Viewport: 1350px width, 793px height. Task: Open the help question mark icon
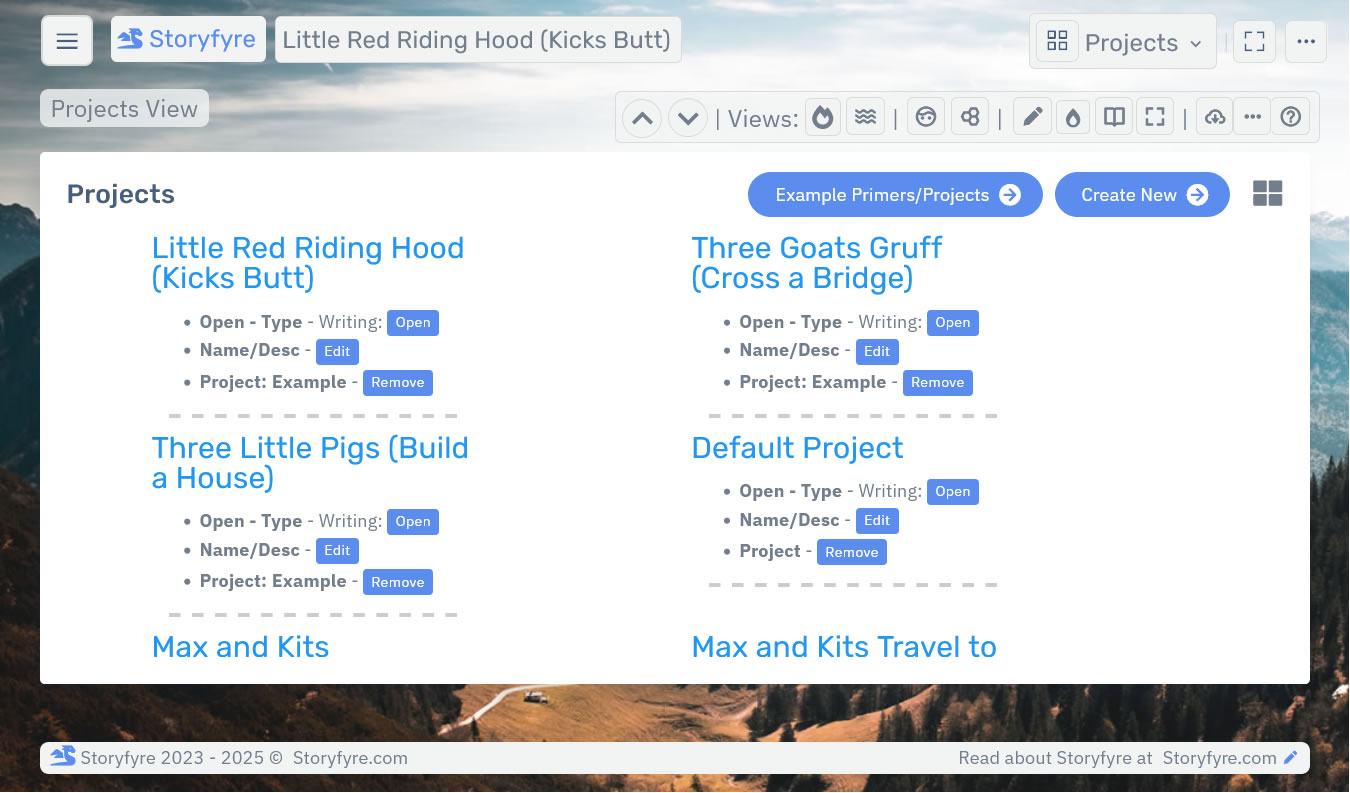click(1290, 116)
